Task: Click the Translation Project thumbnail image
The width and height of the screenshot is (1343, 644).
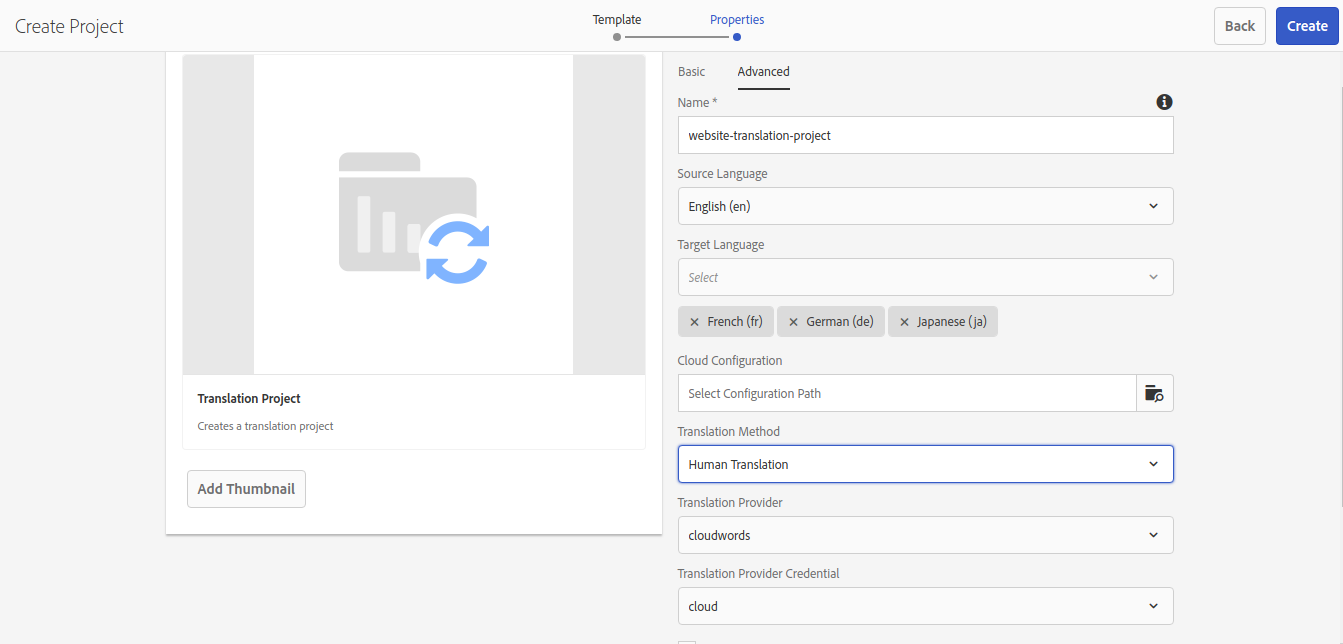Action: [x=413, y=215]
